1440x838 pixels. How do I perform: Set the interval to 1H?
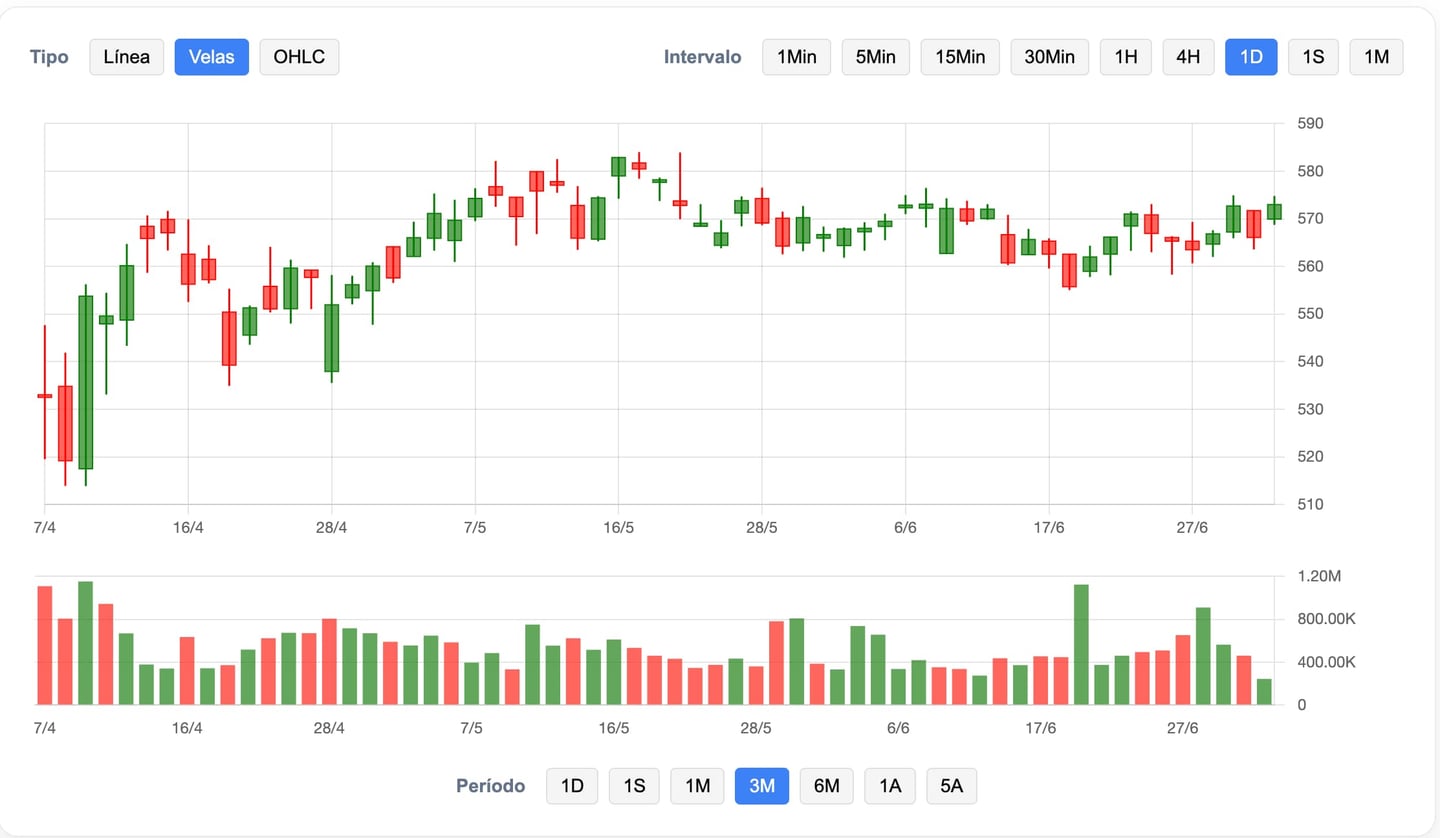(x=1126, y=57)
